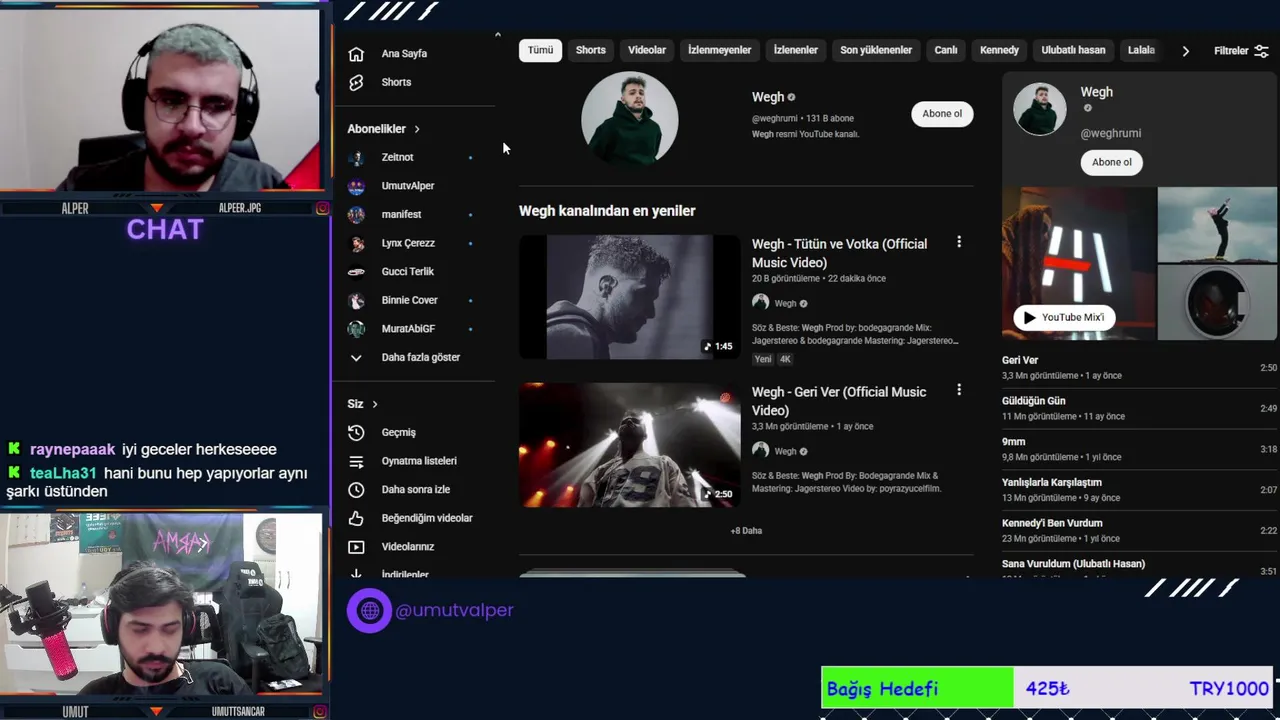Image resolution: width=1280 pixels, height=720 pixels.
Task: Click the Bağış Hedefi donation progress bar
Action: pos(1047,688)
